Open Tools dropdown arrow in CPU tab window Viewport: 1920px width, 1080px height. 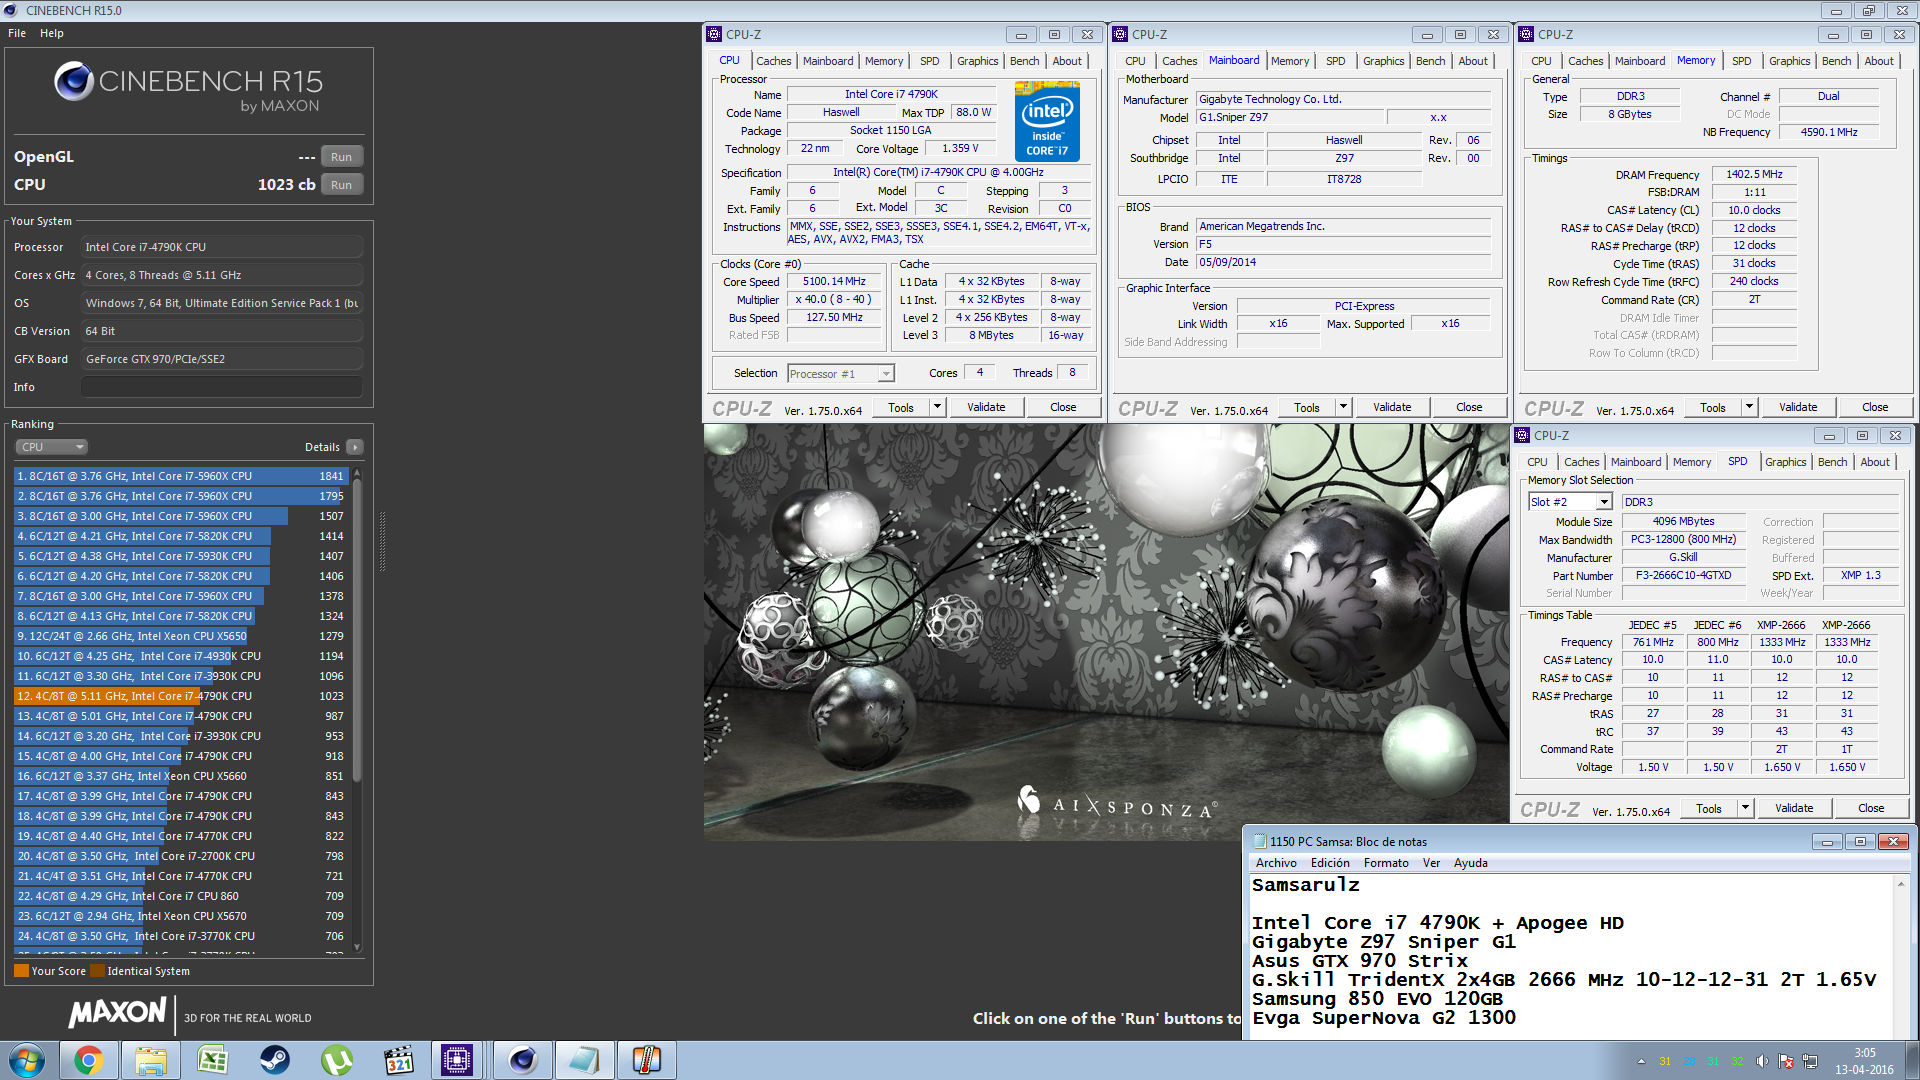click(x=937, y=407)
